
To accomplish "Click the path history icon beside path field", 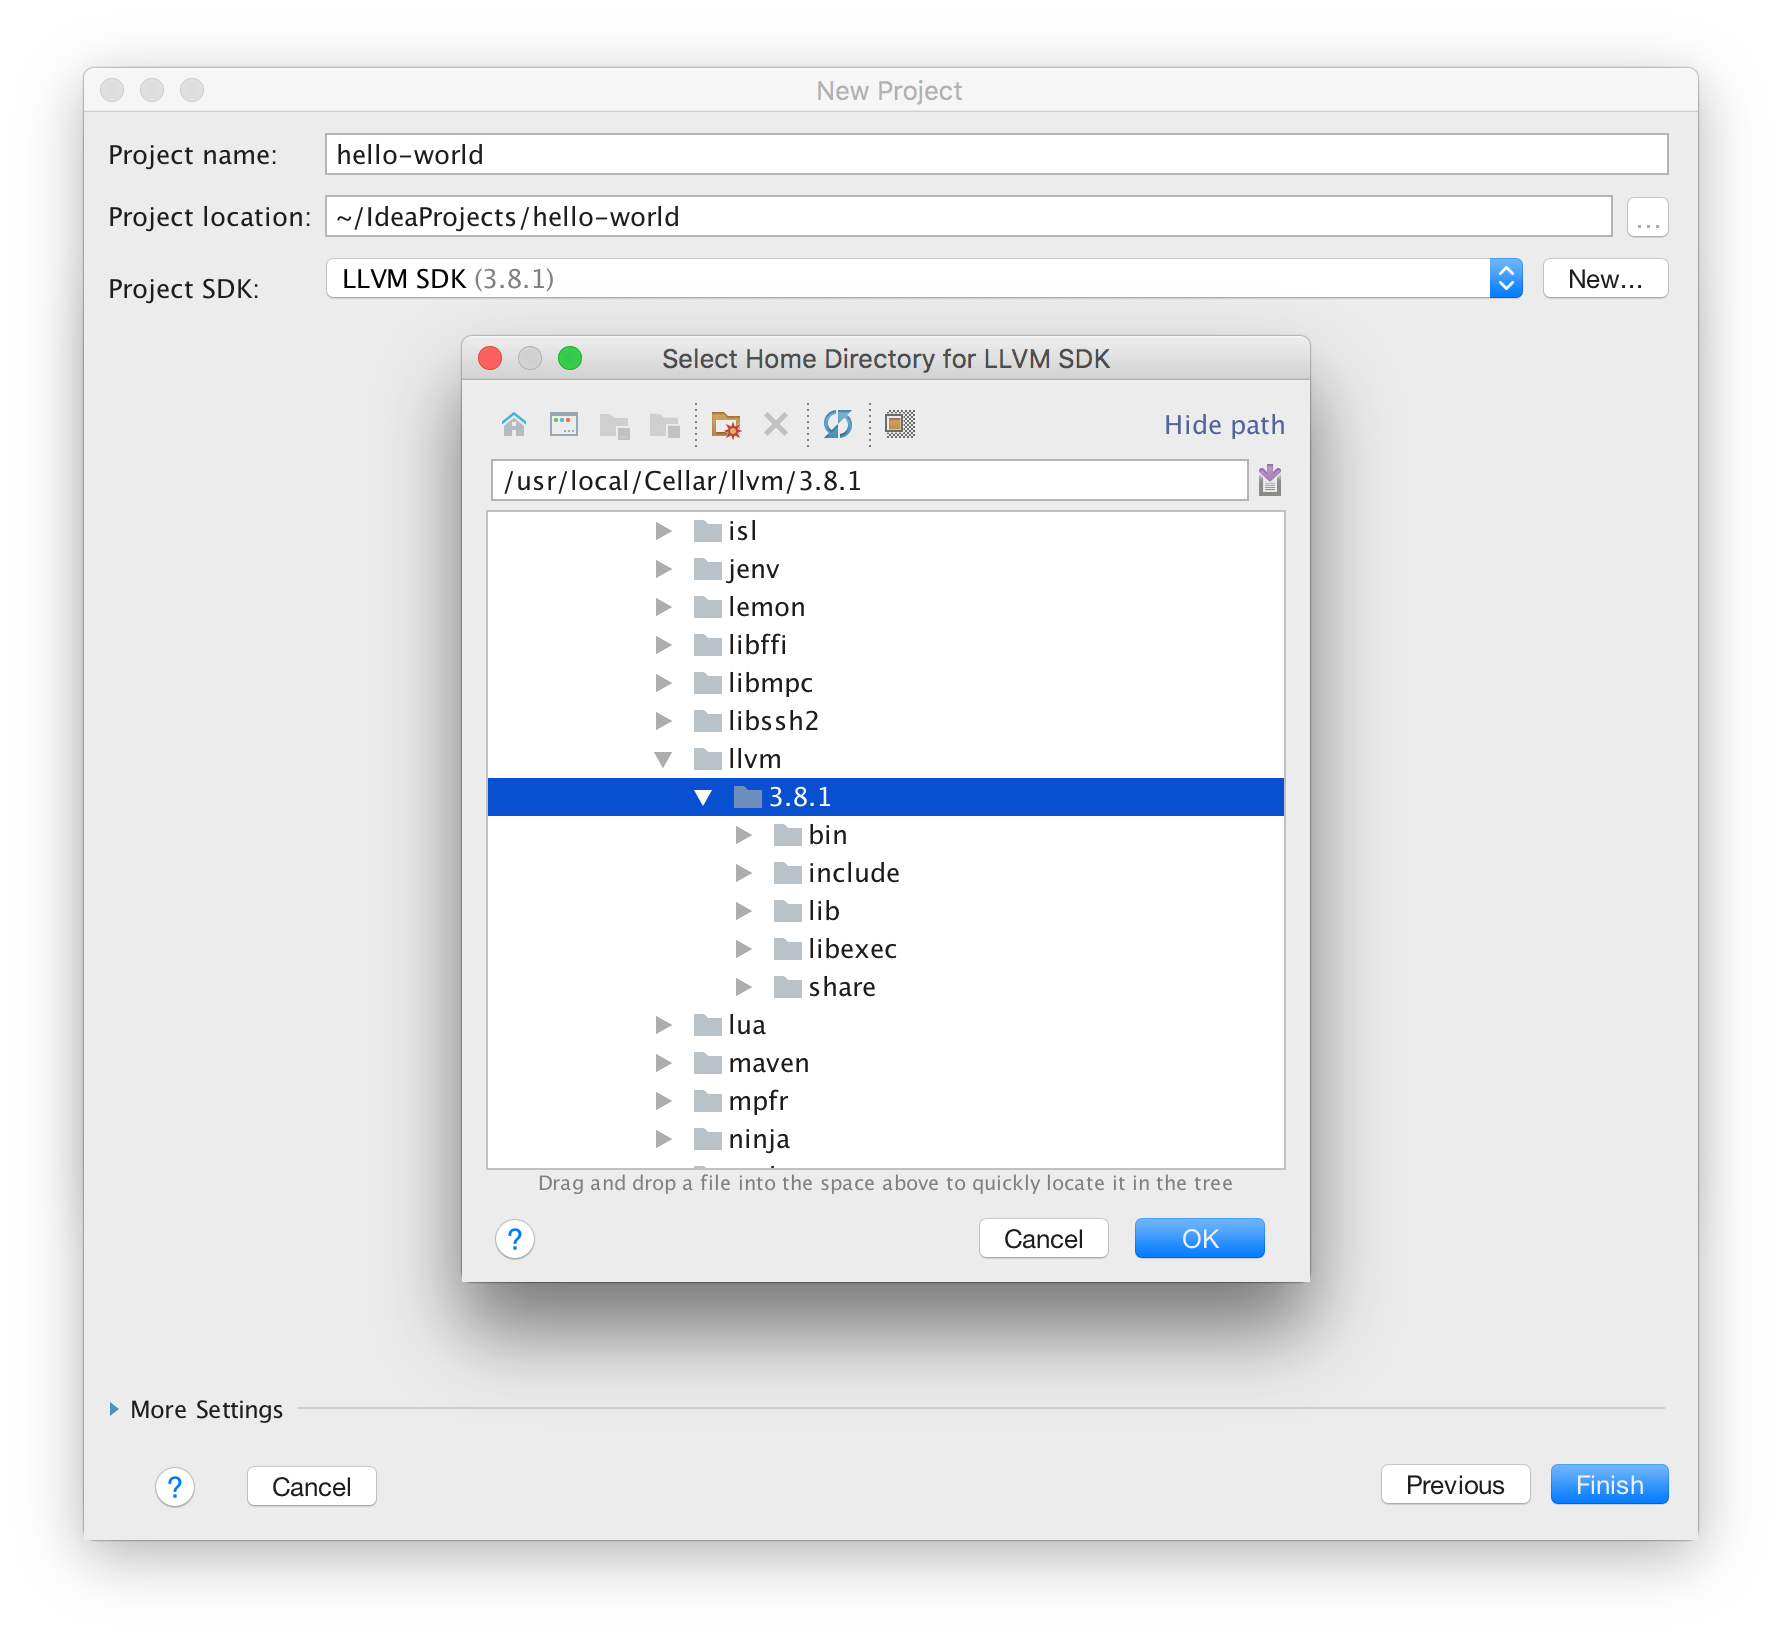I will click(1270, 481).
